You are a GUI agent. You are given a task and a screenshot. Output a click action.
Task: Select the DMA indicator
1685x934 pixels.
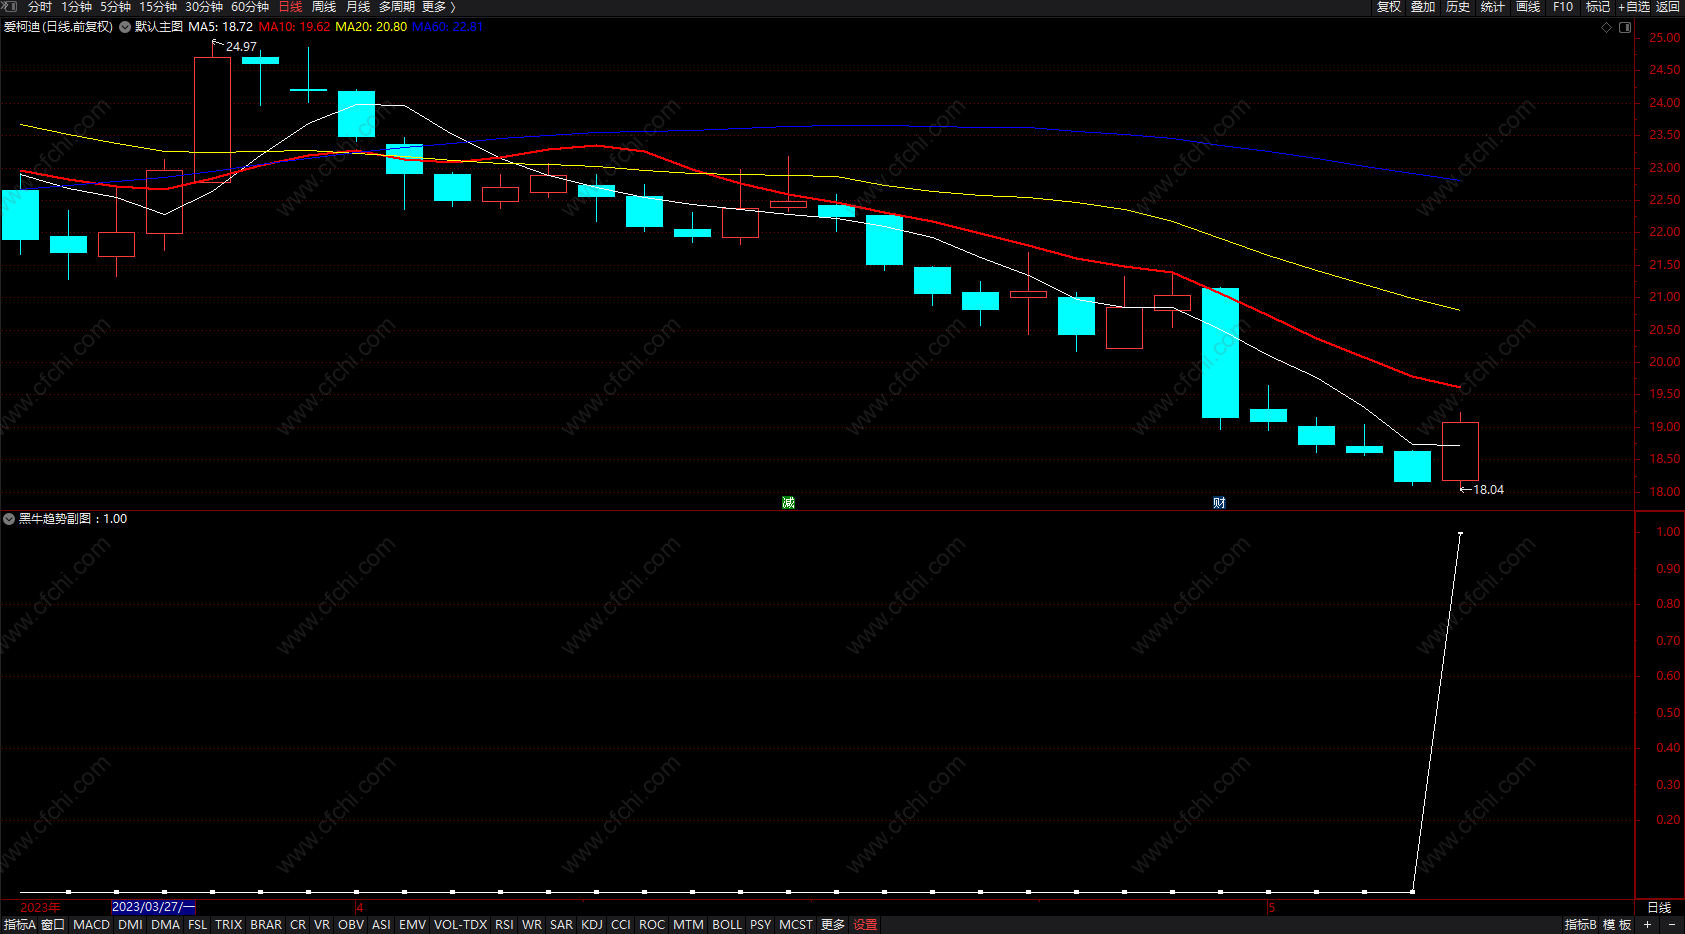click(166, 925)
